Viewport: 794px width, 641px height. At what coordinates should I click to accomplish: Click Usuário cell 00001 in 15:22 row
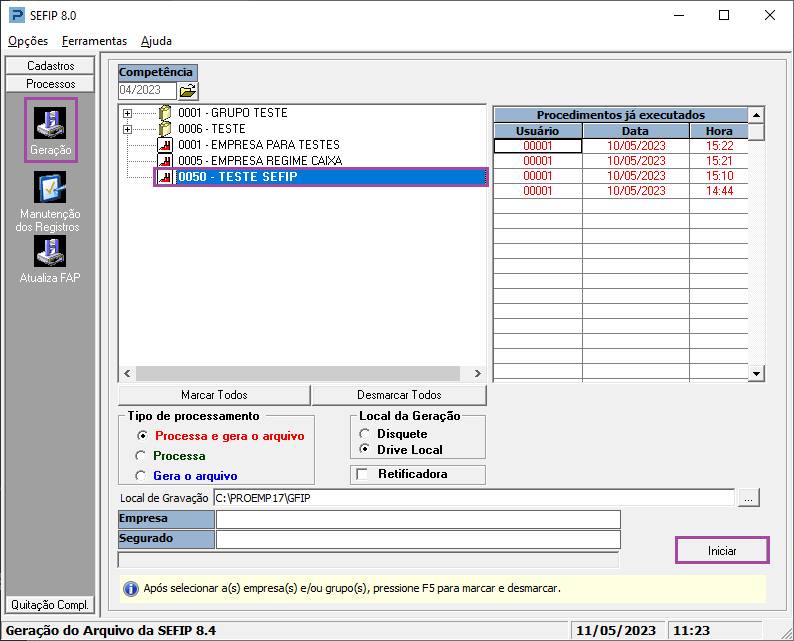(538, 146)
